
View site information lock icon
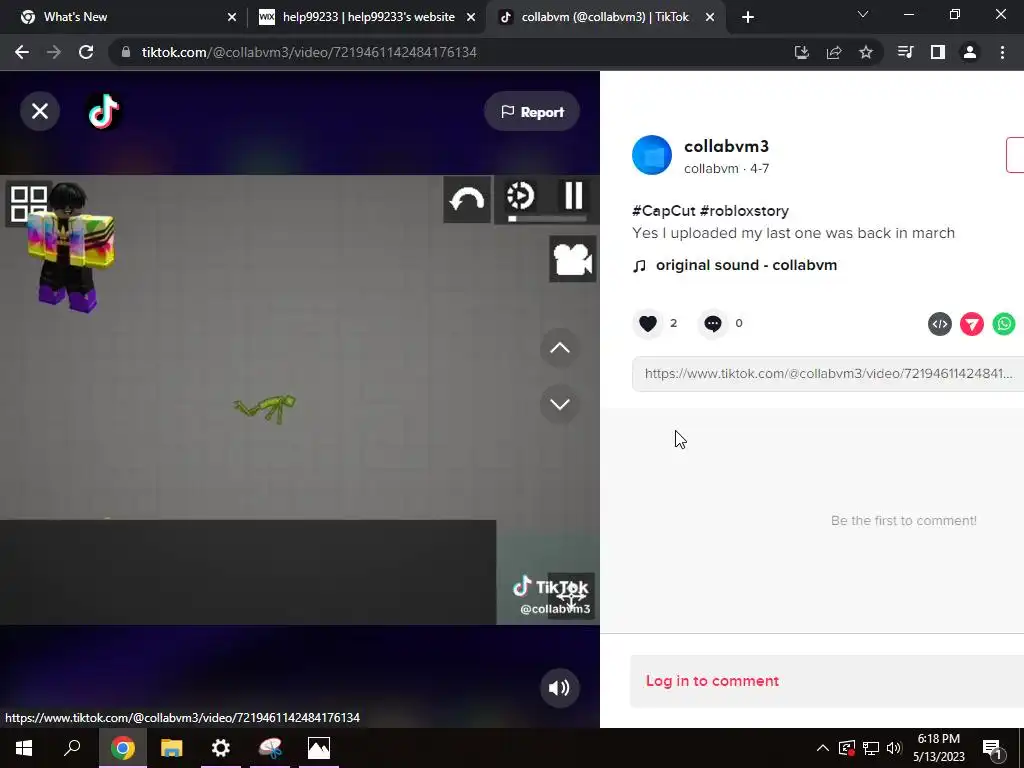(126, 52)
